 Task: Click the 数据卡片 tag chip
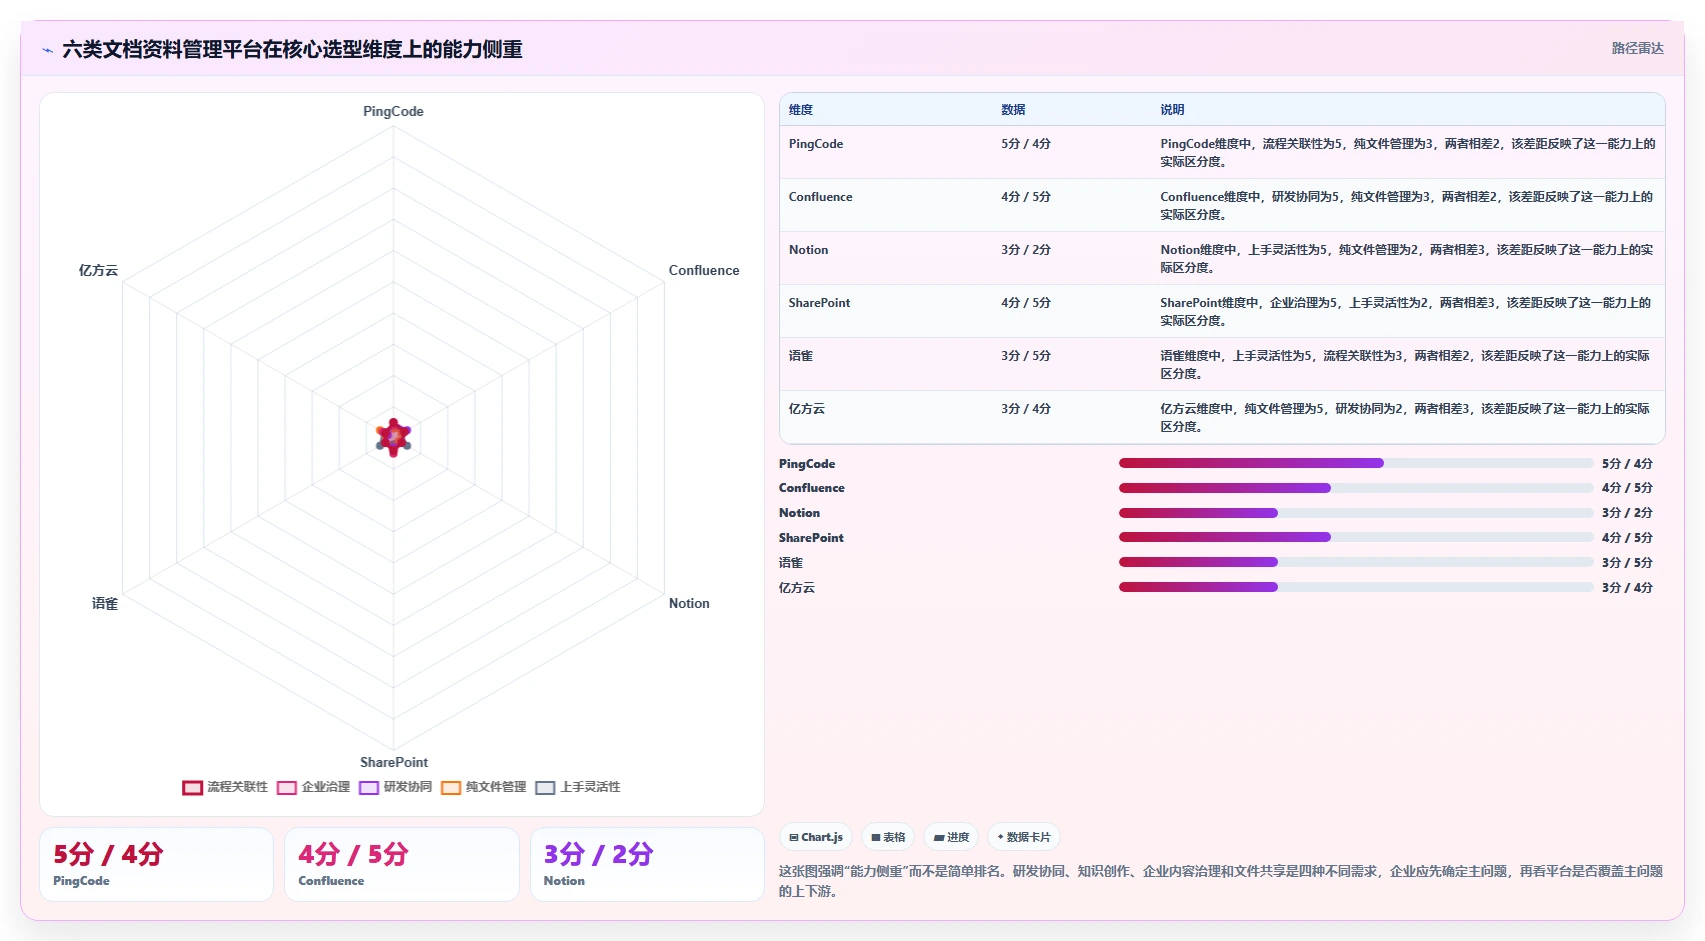click(1024, 837)
